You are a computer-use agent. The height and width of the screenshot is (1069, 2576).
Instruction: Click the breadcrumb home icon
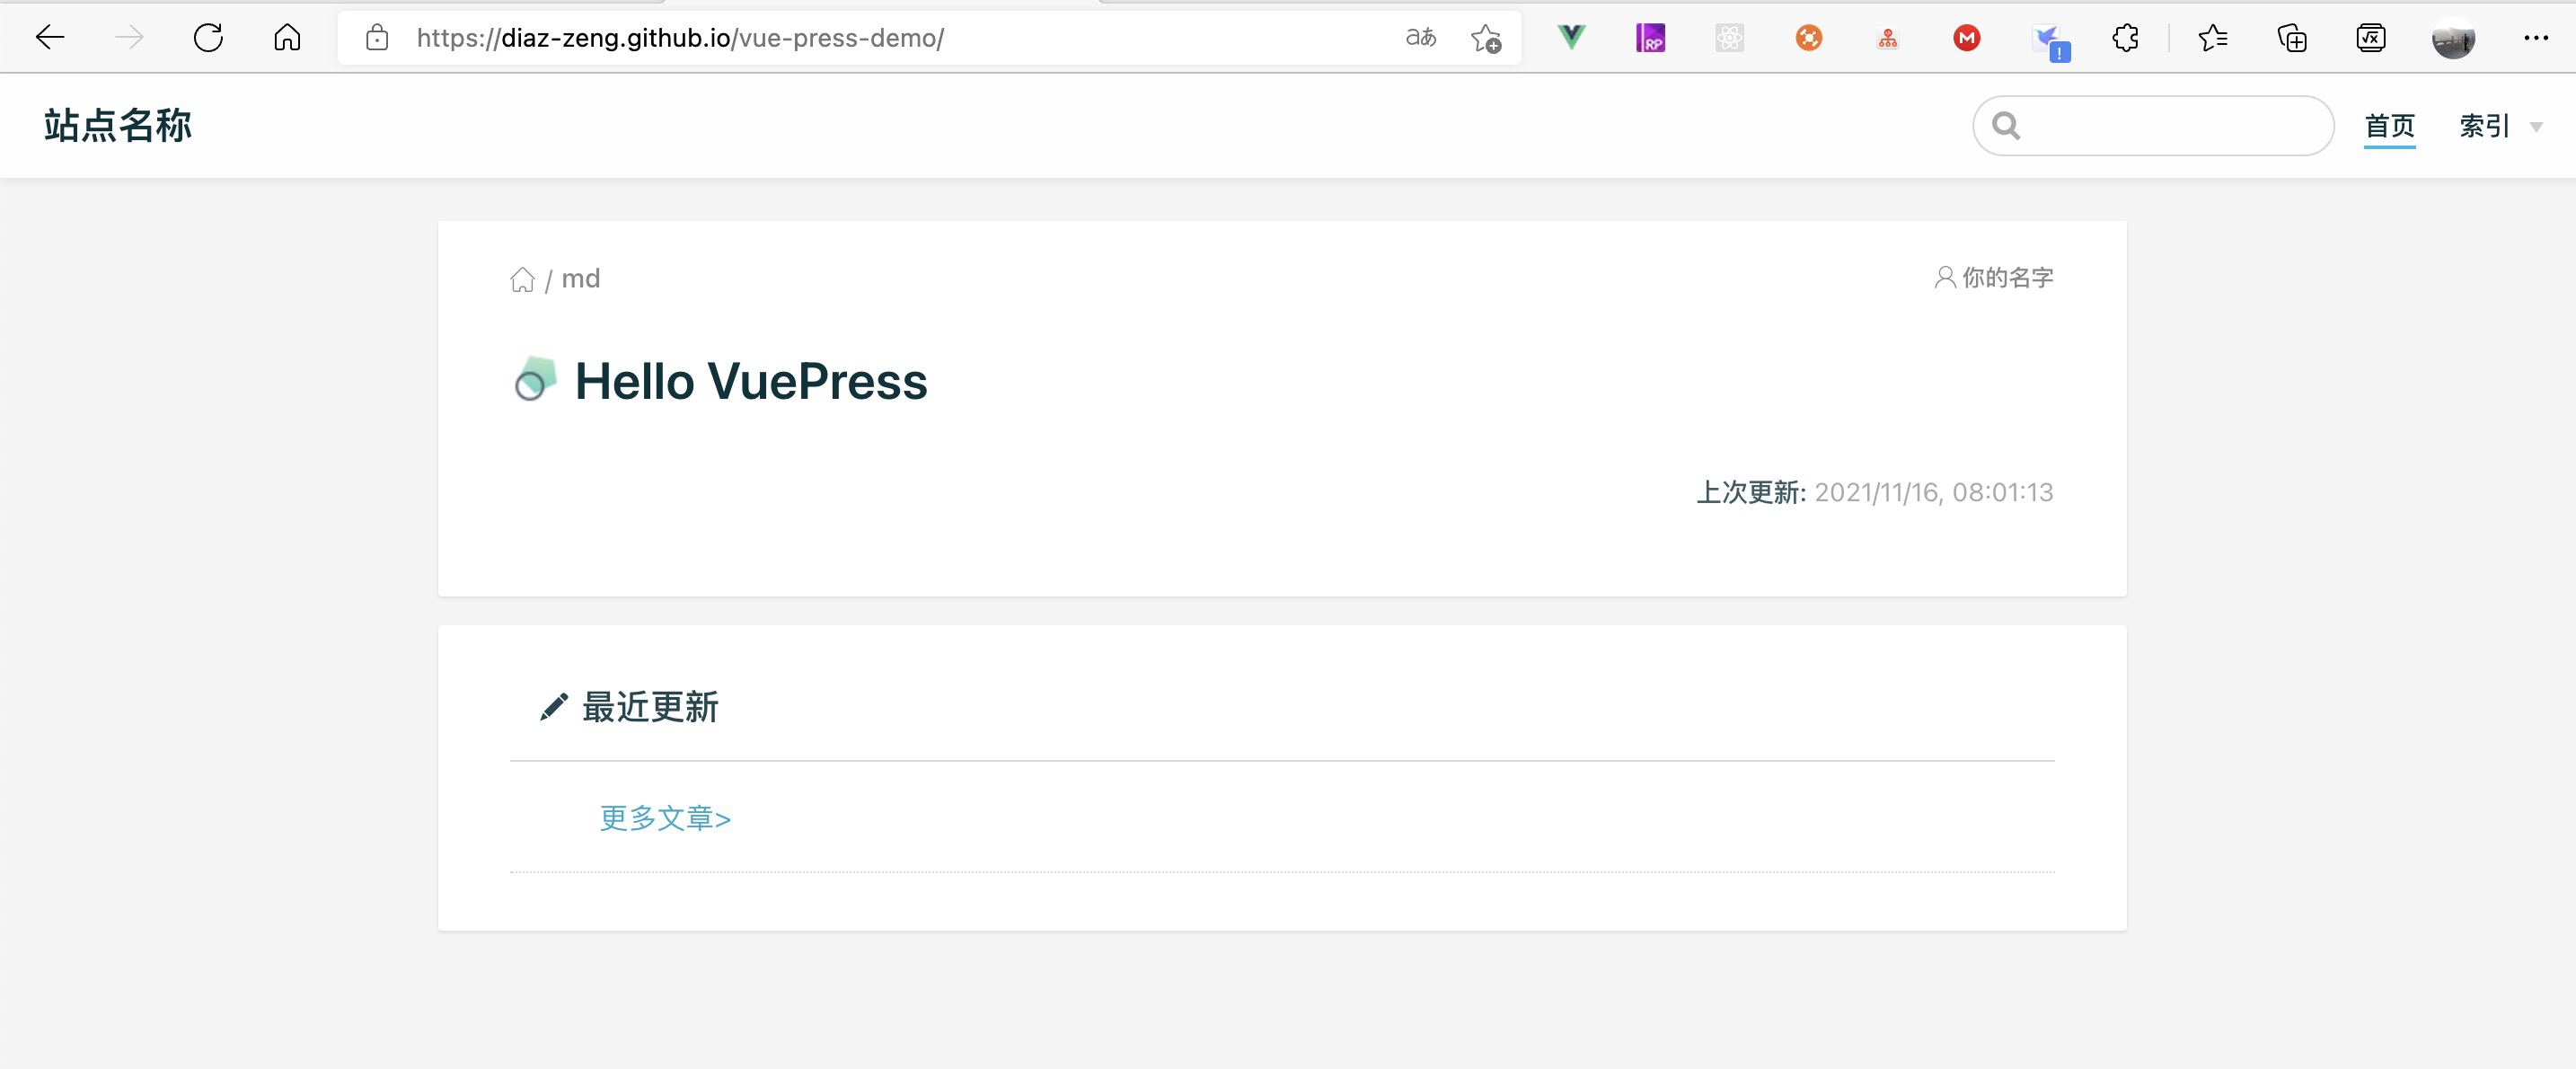522,279
